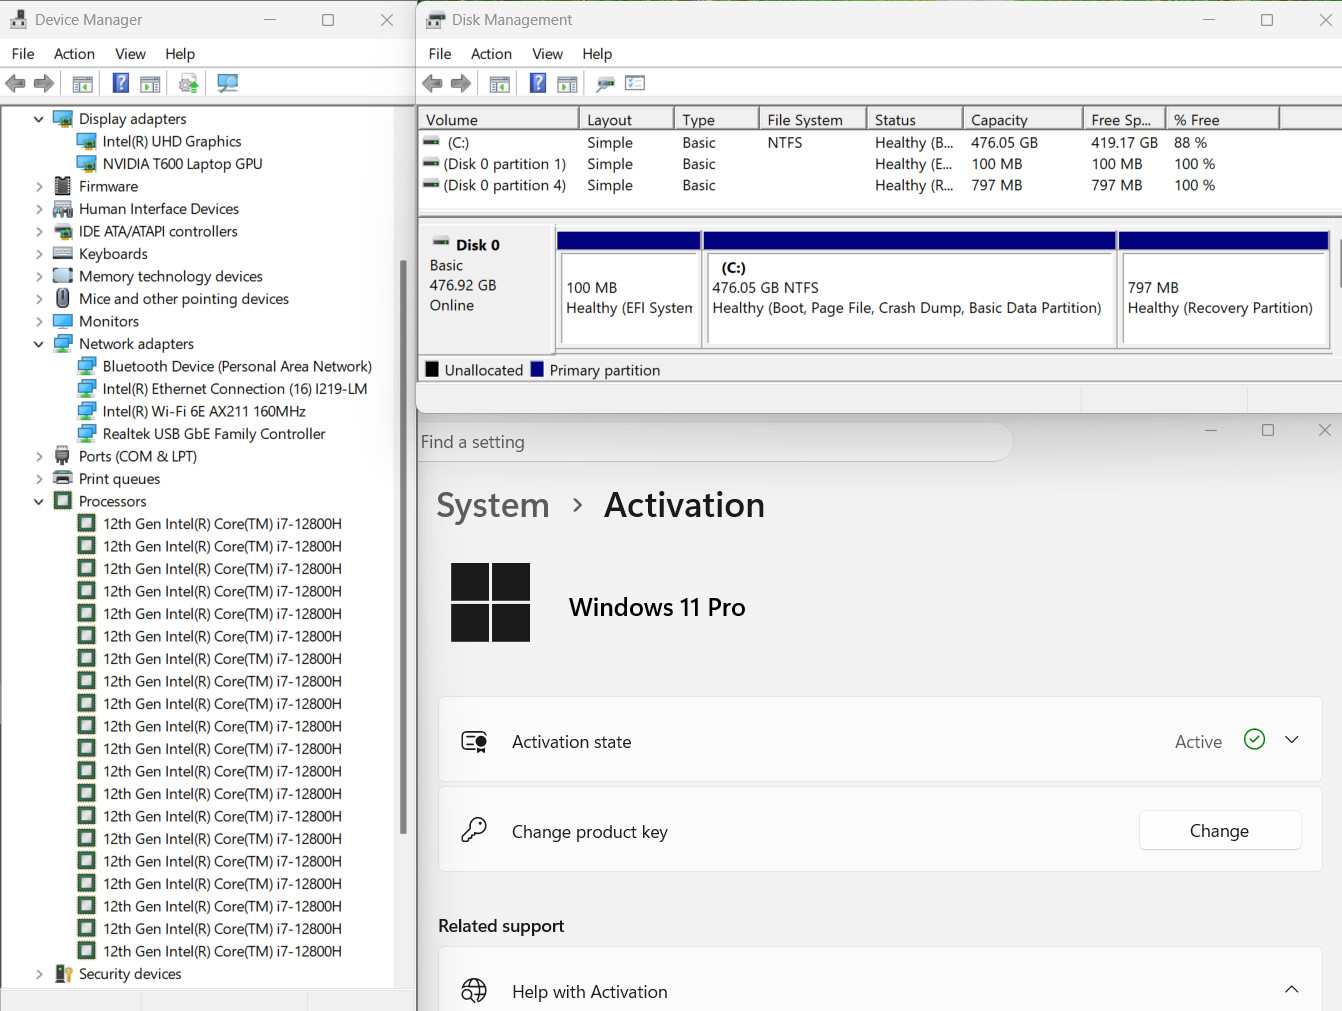Collapse the Network adapters node
The width and height of the screenshot is (1342, 1011).
39,344
